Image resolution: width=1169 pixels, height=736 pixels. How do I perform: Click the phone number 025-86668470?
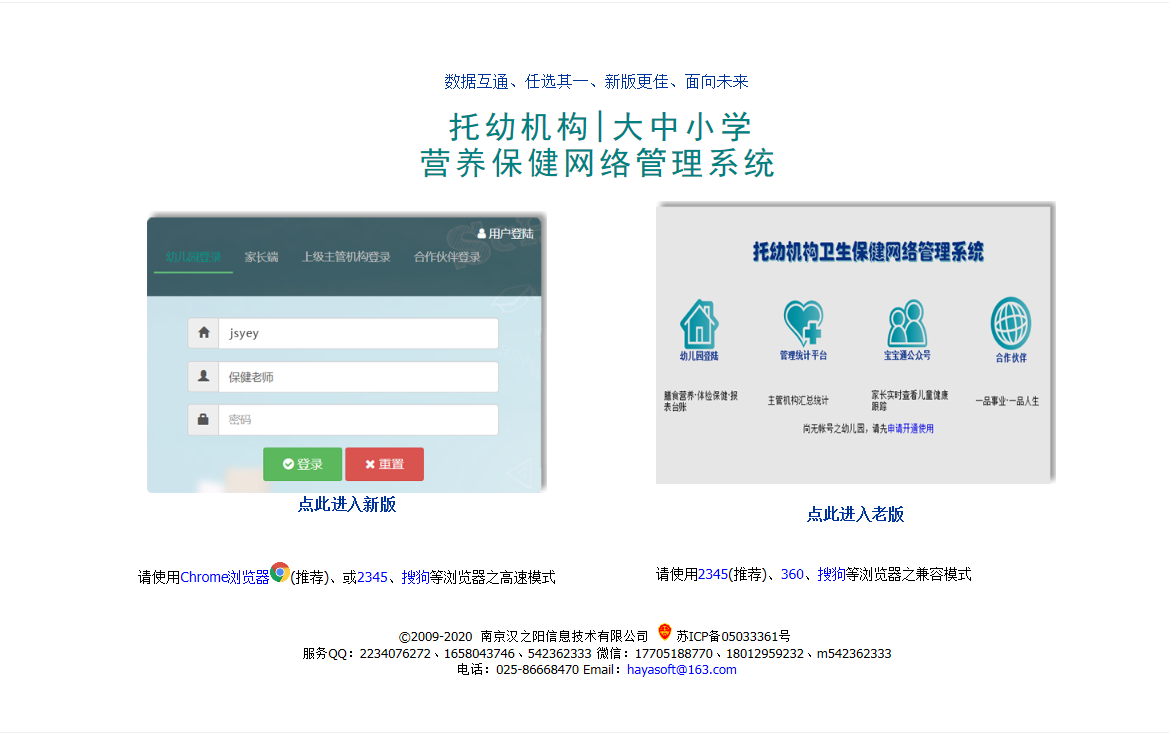[538, 670]
